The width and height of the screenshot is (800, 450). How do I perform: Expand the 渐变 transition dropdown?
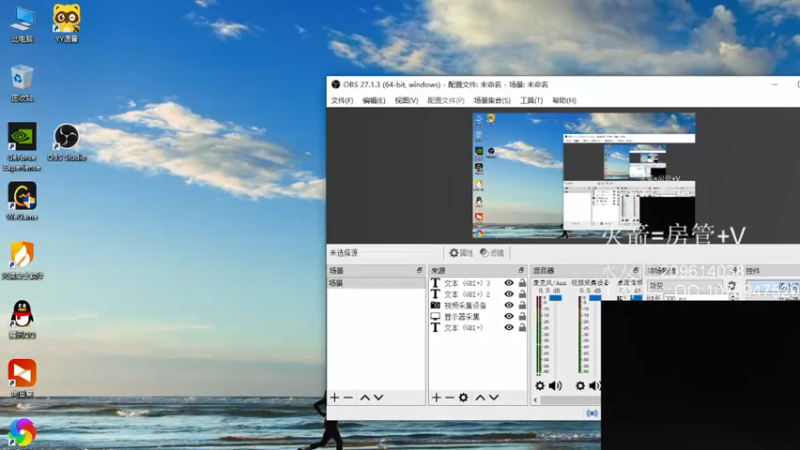685,285
